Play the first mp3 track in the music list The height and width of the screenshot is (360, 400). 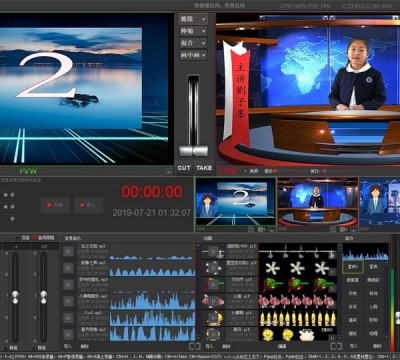[68, 251]
